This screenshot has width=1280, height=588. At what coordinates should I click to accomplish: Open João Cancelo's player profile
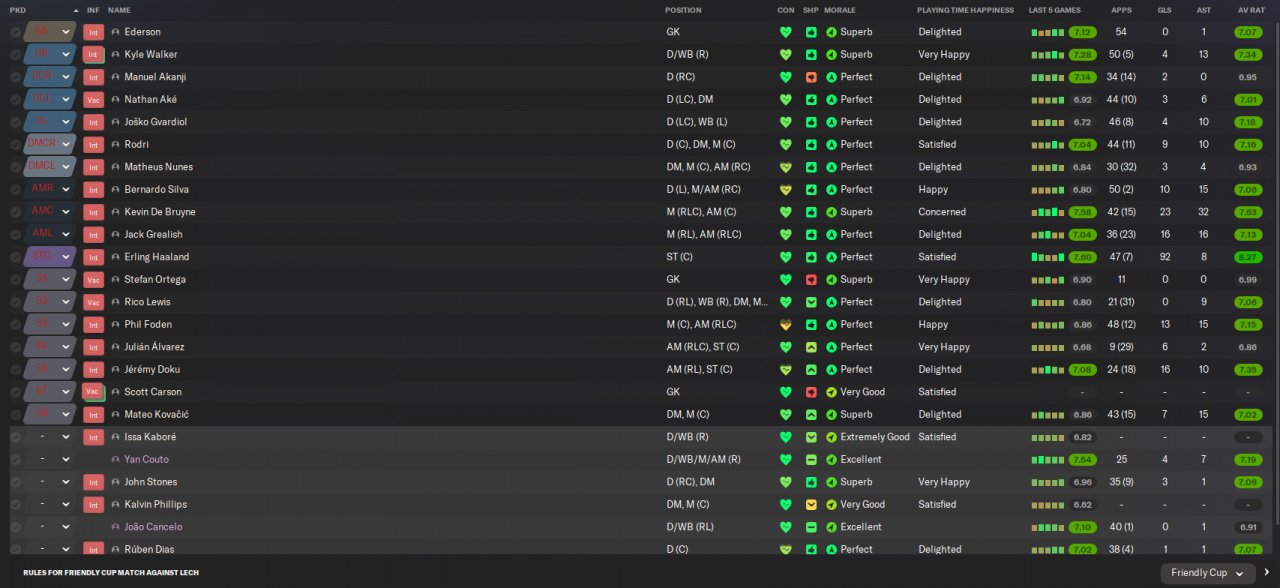(x=153, y=527)
